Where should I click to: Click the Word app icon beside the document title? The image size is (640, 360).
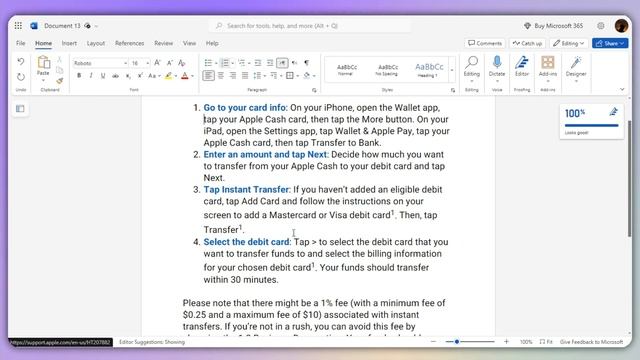coord(34,26)
